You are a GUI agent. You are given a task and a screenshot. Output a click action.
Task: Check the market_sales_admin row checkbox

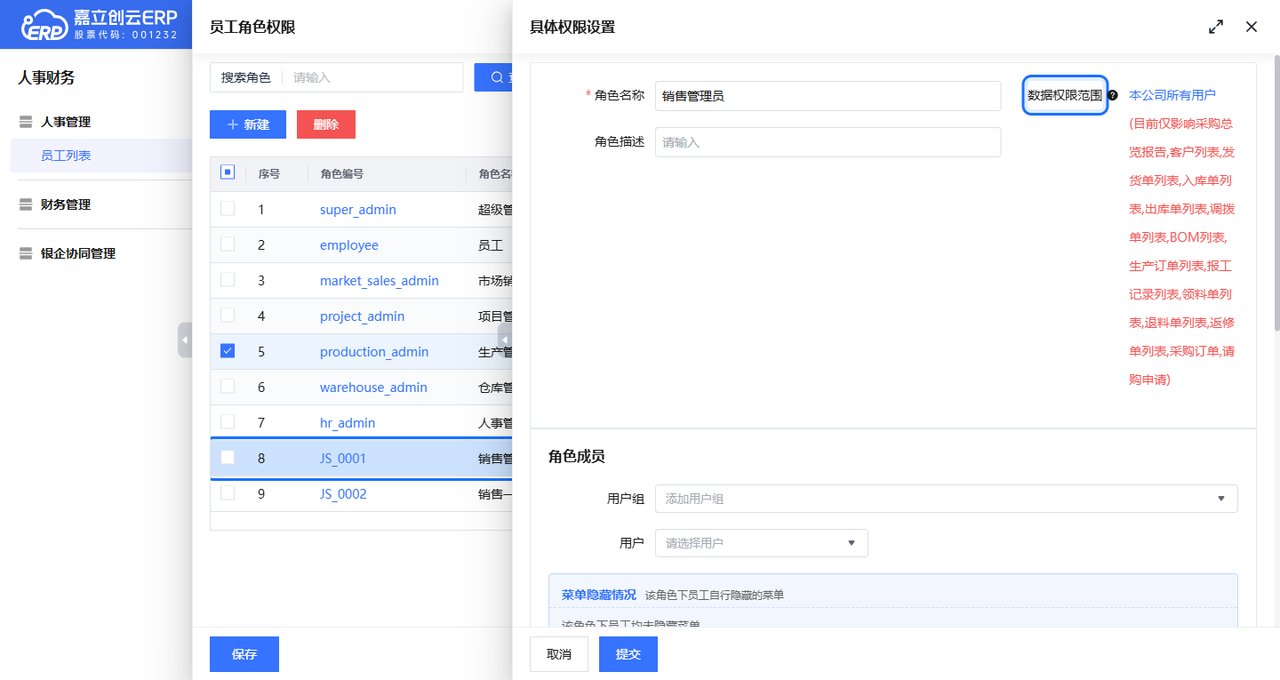[227, 280]
